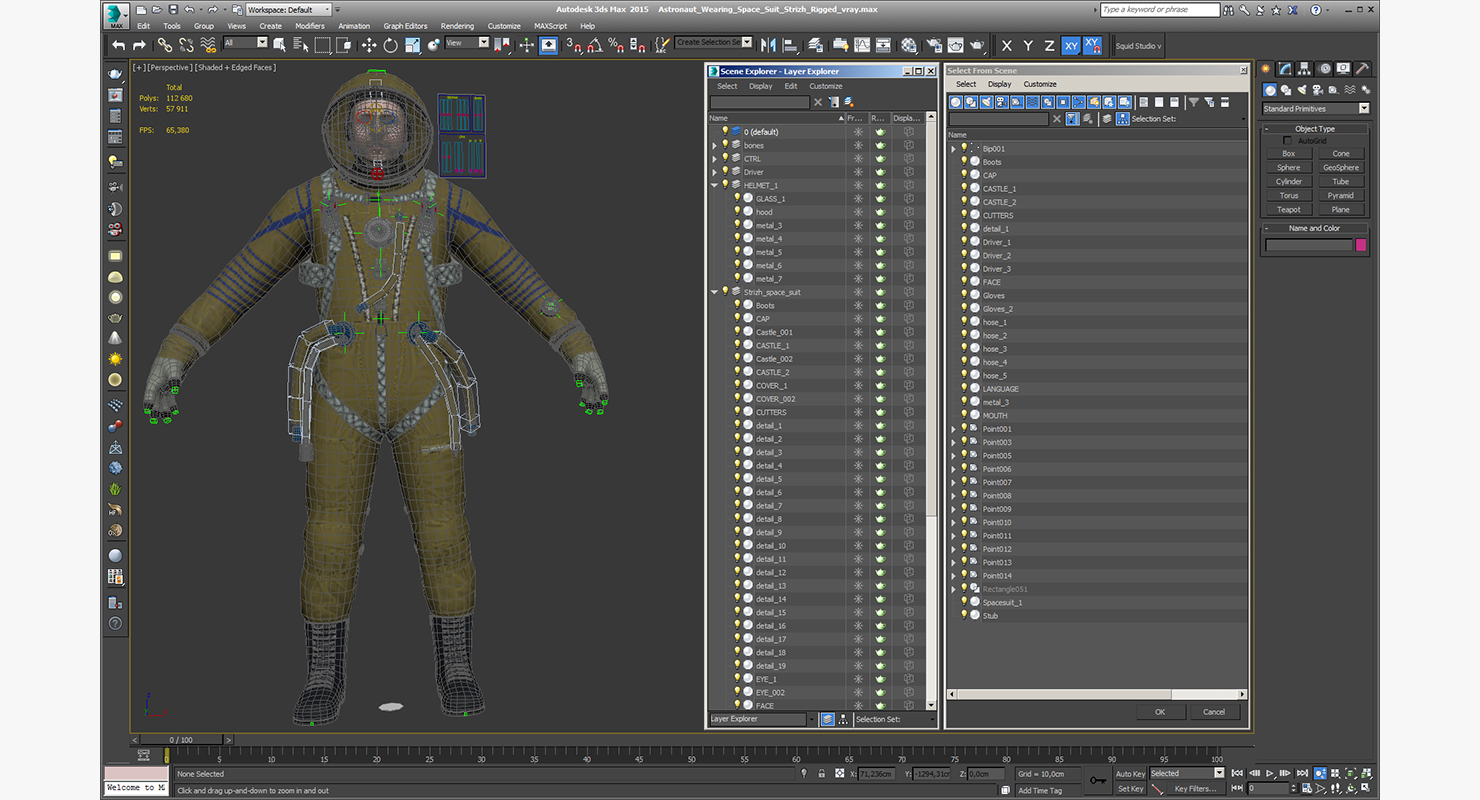Switch to the Hierarchy command panel tab
Image resolution: width=1480 pixels, height=800 pixels.
point(1305,68)
